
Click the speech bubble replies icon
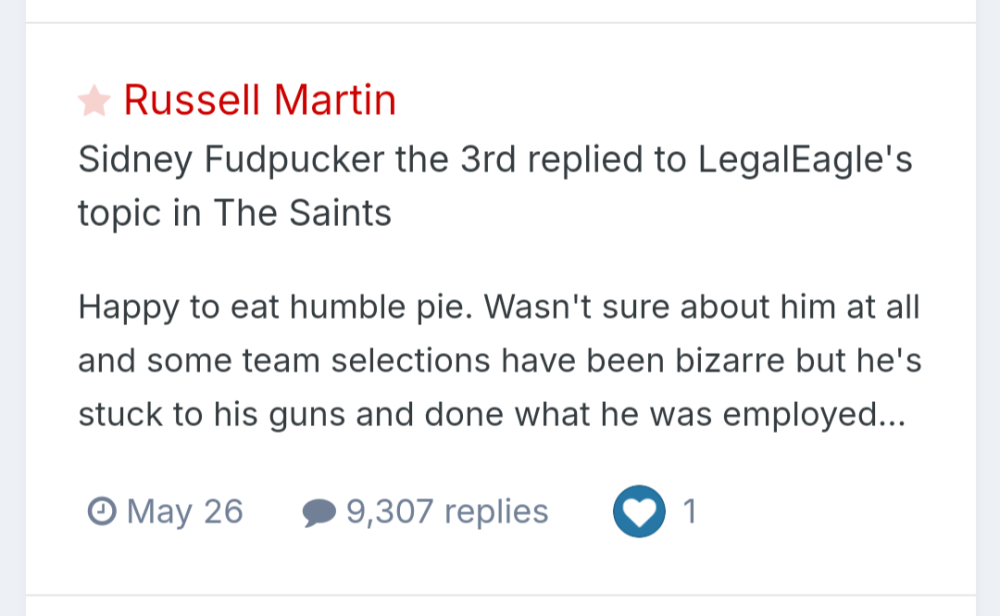(x=318, y=513)
